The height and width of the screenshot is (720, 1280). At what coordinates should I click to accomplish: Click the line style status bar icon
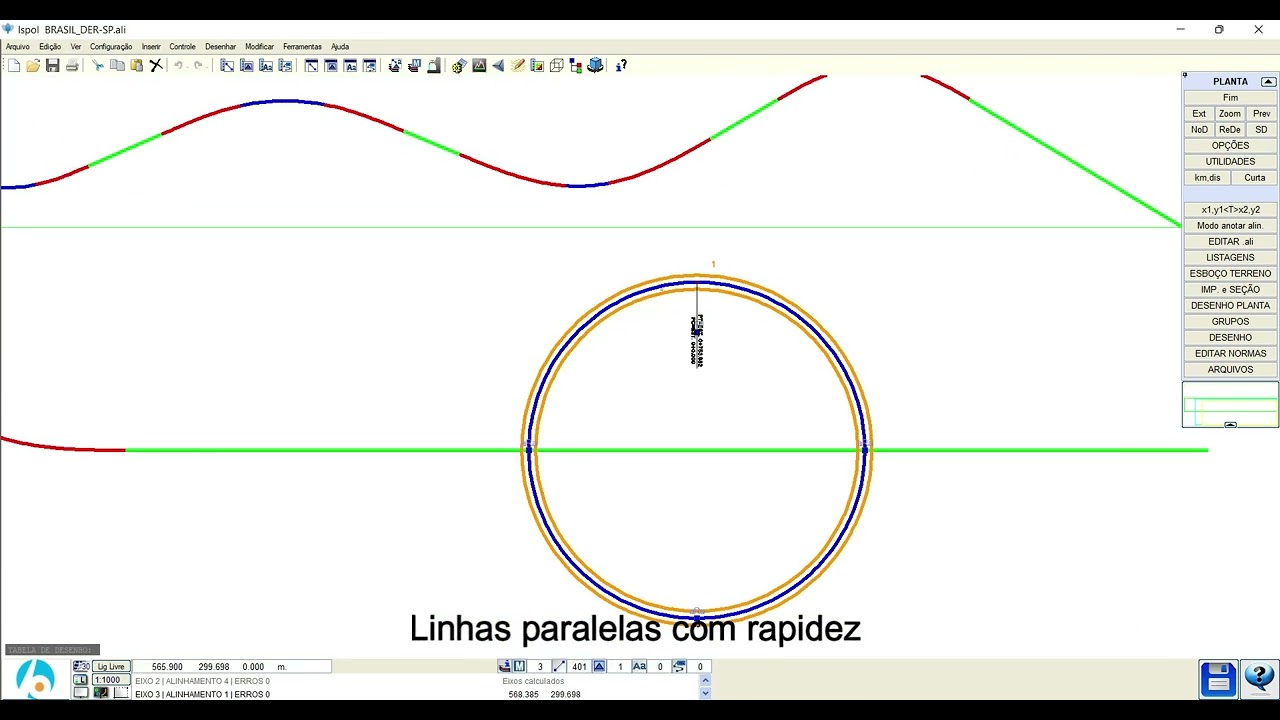pyautogui.click(x=559, y=666)
